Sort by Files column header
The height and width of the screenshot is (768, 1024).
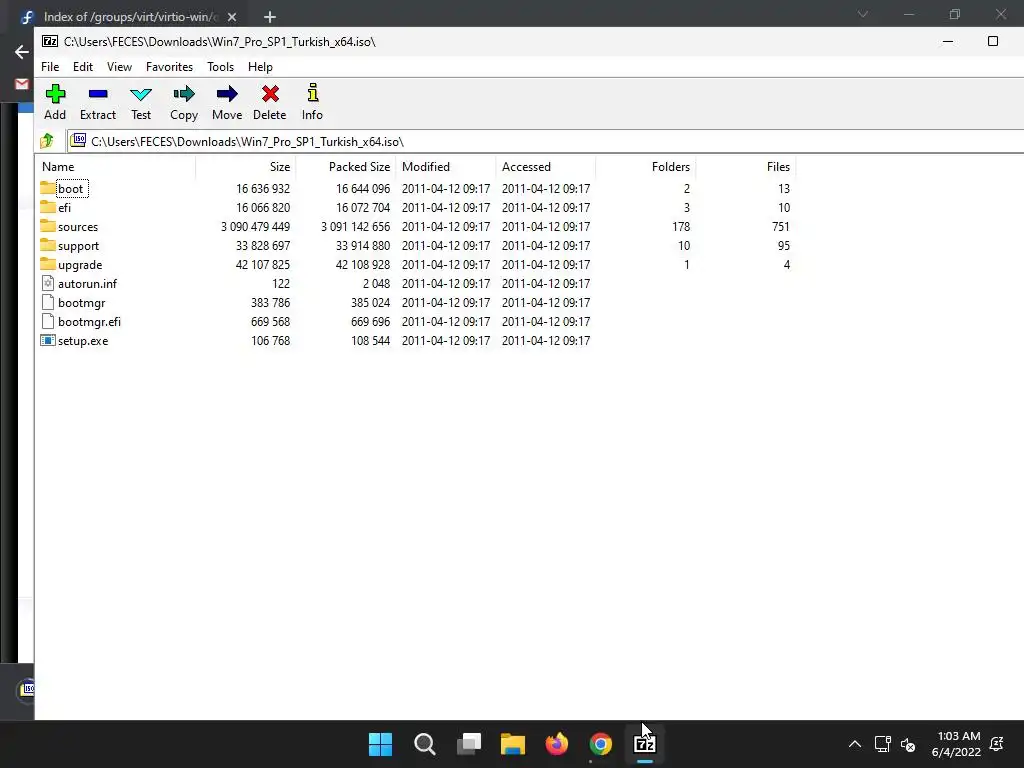point(745,167)
